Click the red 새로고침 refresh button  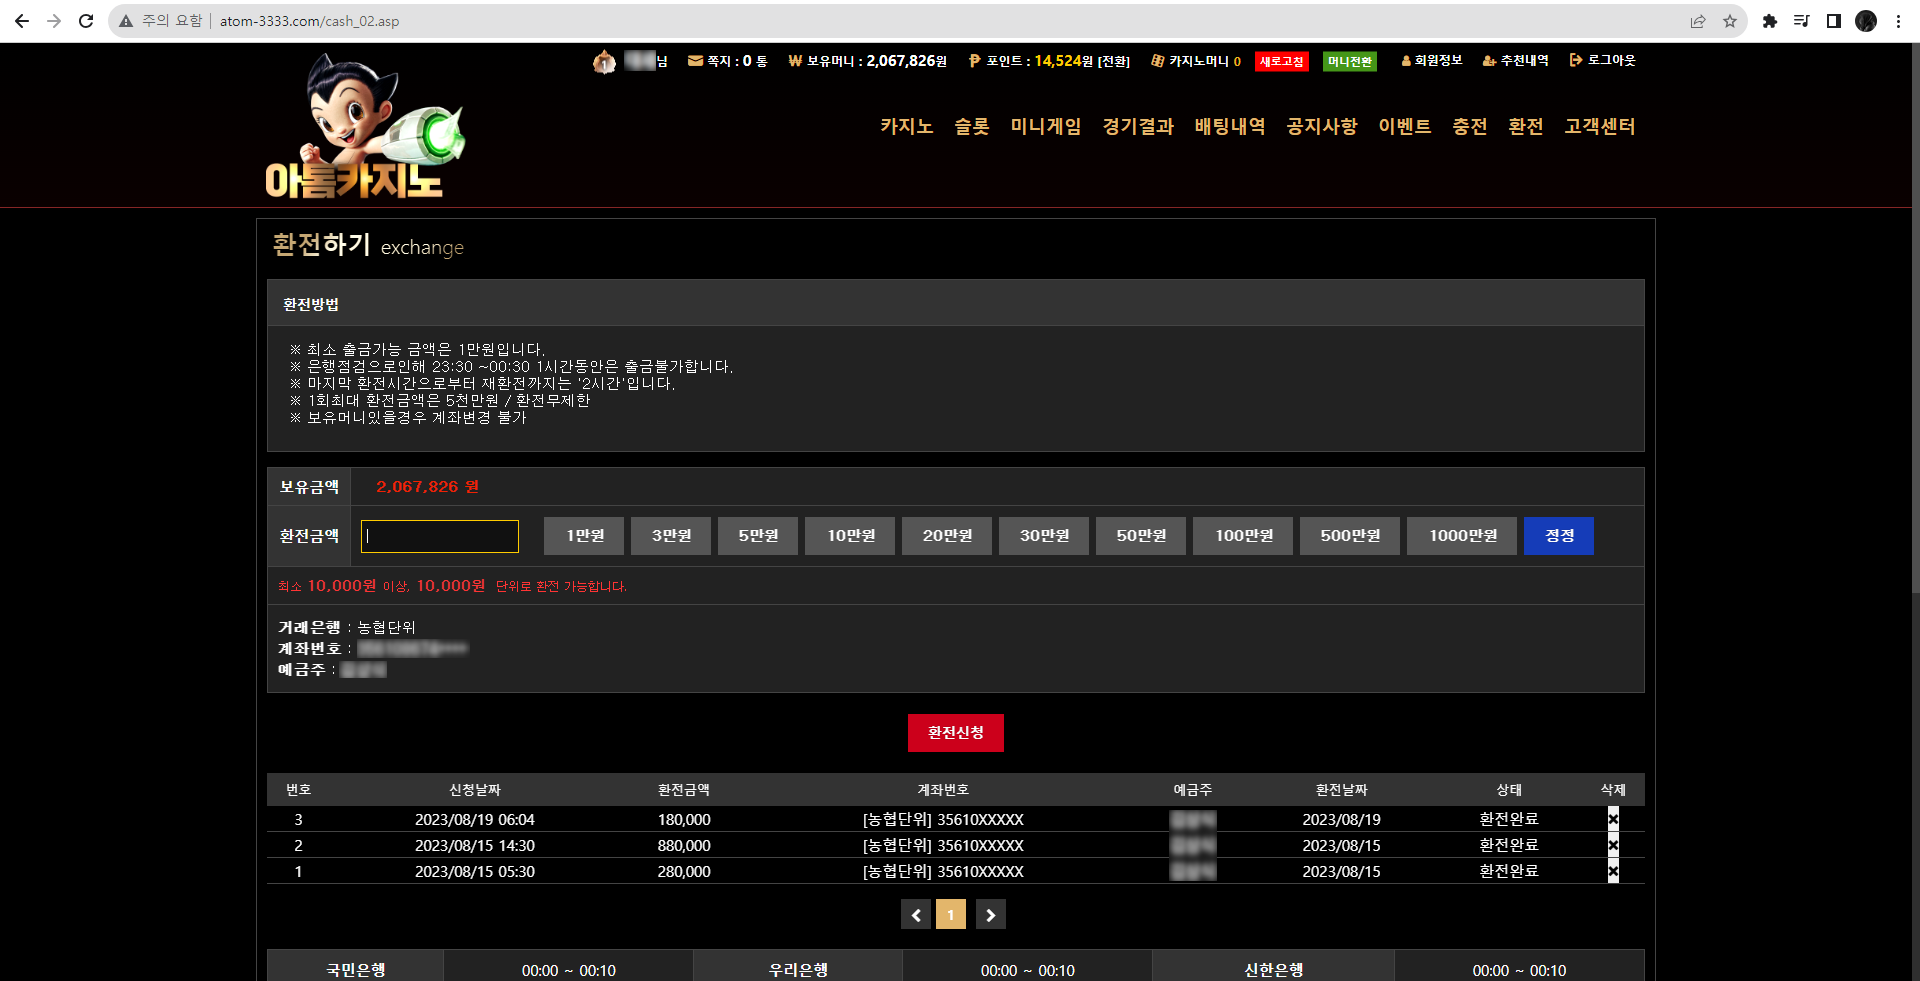1282,62
